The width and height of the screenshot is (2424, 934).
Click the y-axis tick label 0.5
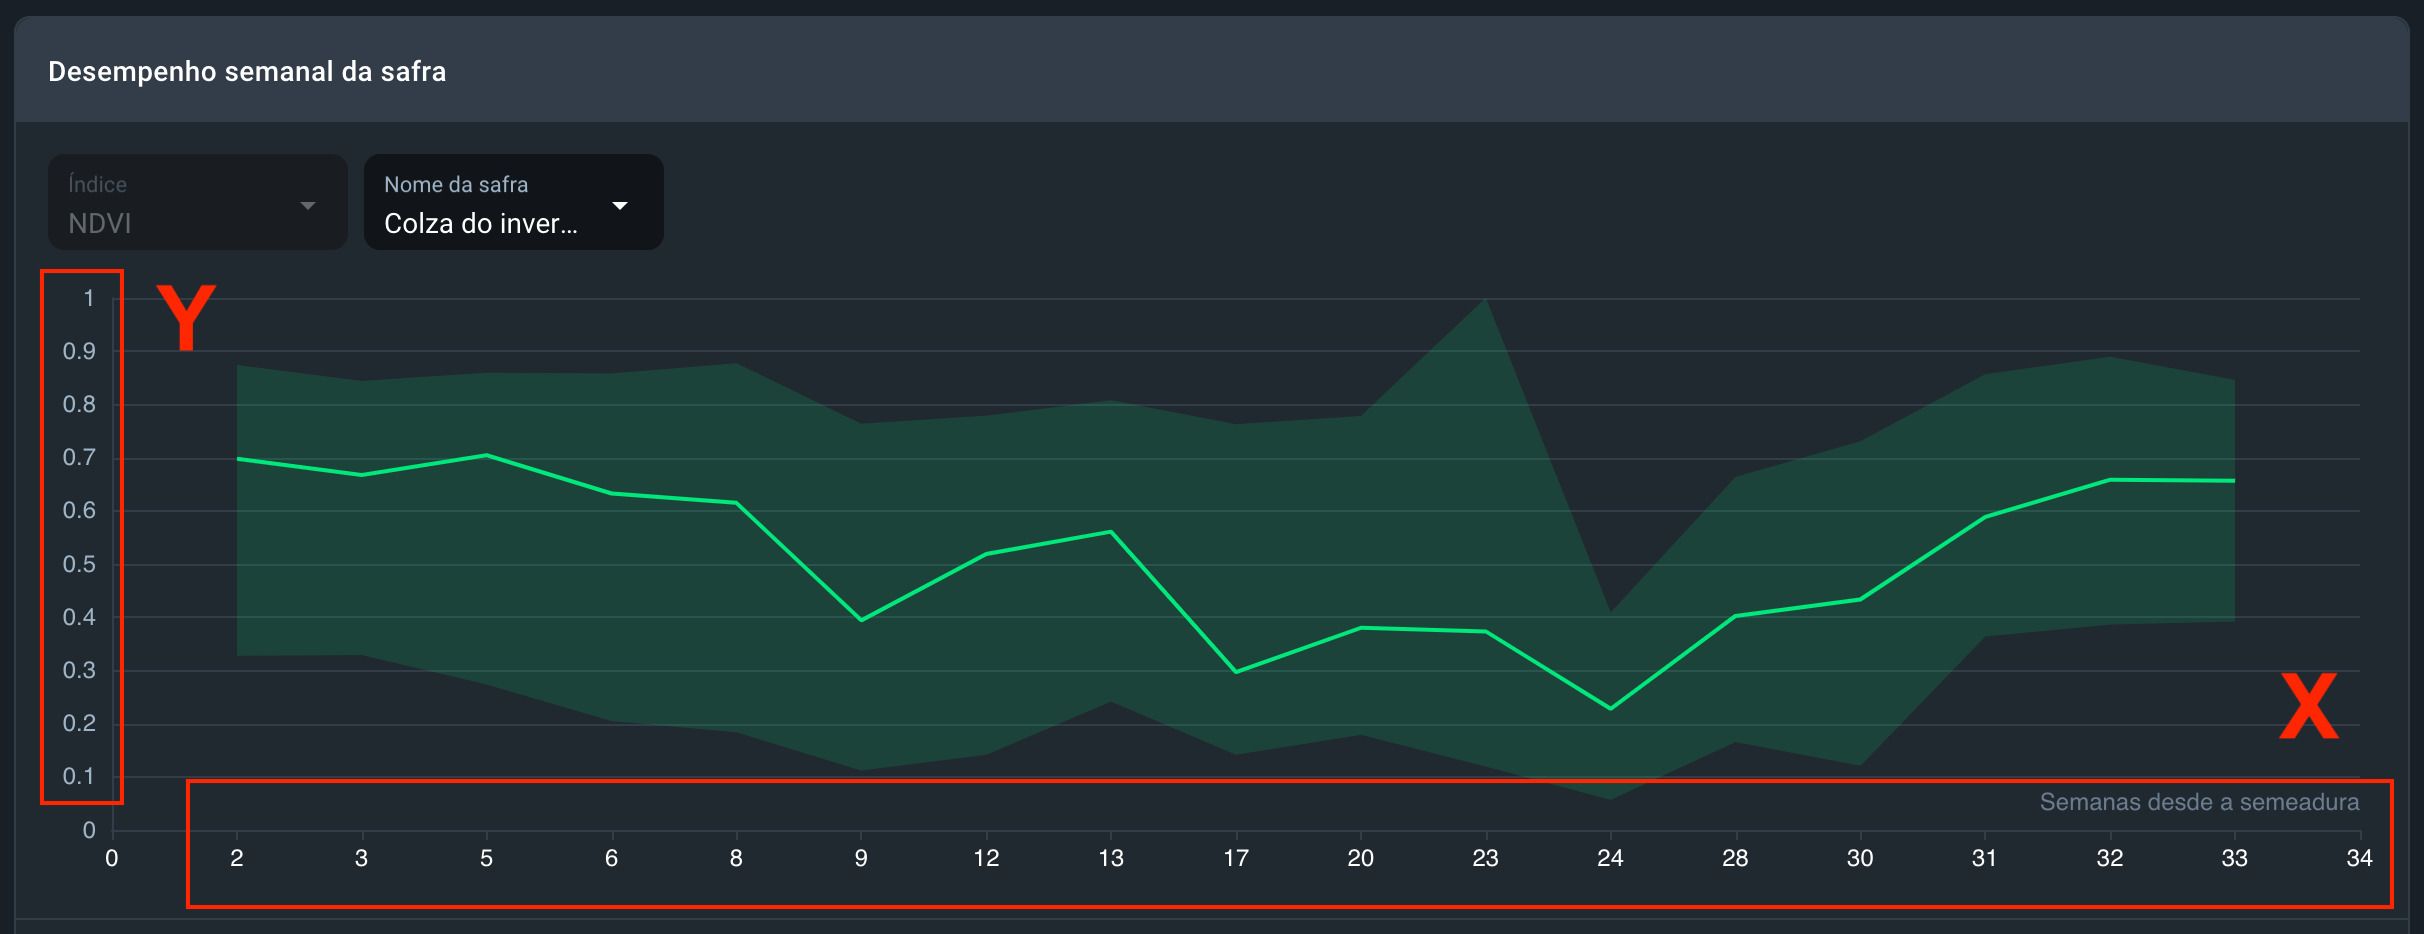tap(80, 564)
